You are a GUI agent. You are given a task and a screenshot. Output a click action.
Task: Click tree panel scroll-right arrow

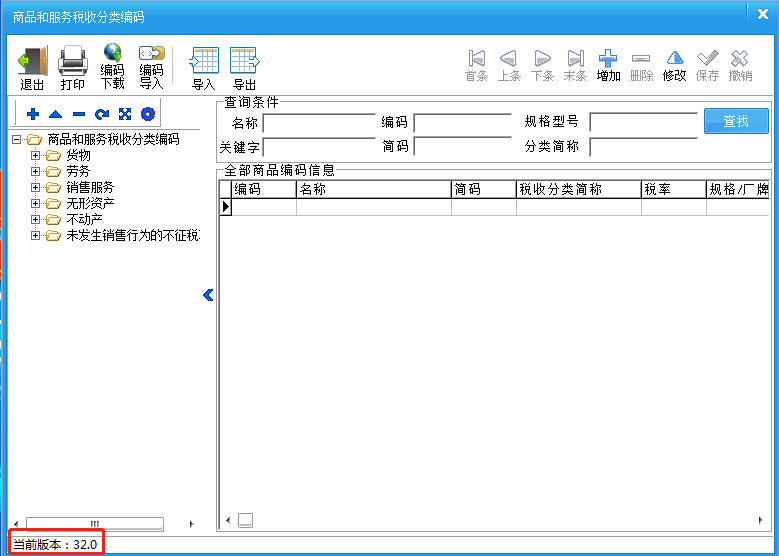click(x=192, y=524)
